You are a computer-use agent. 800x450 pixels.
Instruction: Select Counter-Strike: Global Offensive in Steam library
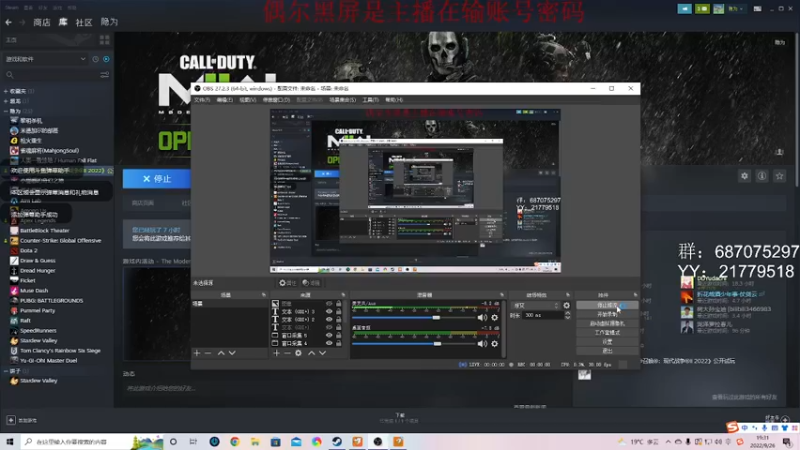pyautogui.click(x=60, y=241)
